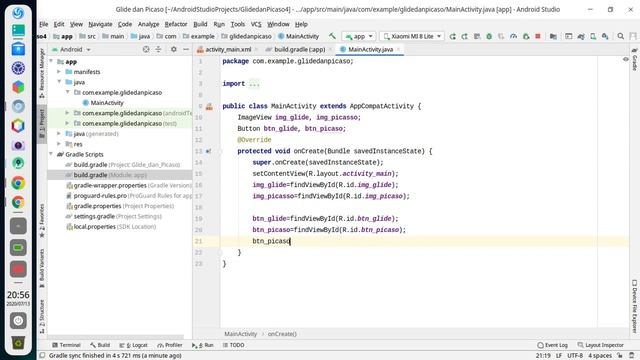640x360 pixels.
Task: Toggle the Favorites side panel
Action: [42, 221]
